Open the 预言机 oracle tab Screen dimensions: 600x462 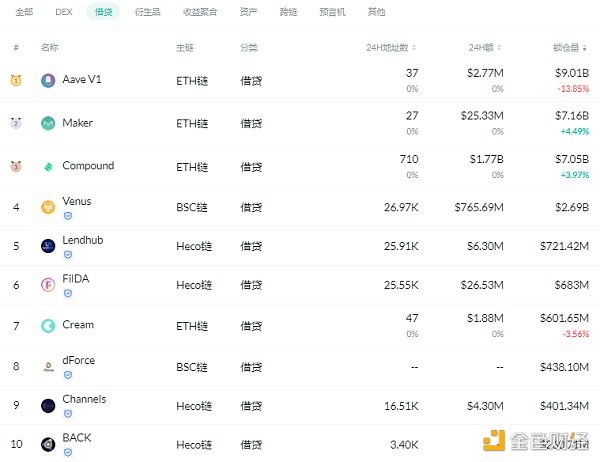332,12
